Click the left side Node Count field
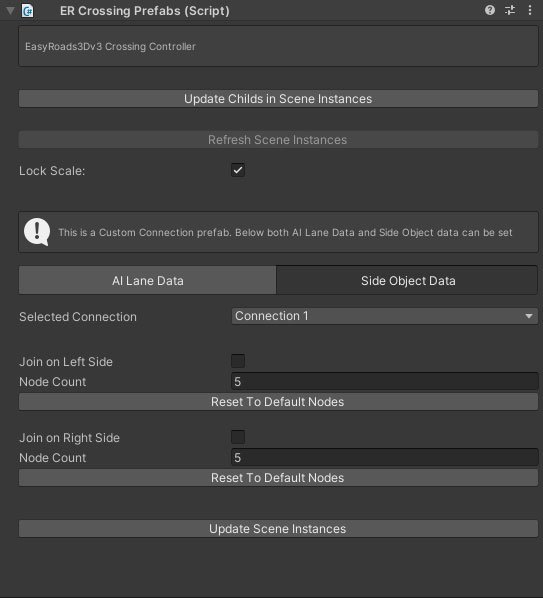543x598 pixels. coord(384,381)
